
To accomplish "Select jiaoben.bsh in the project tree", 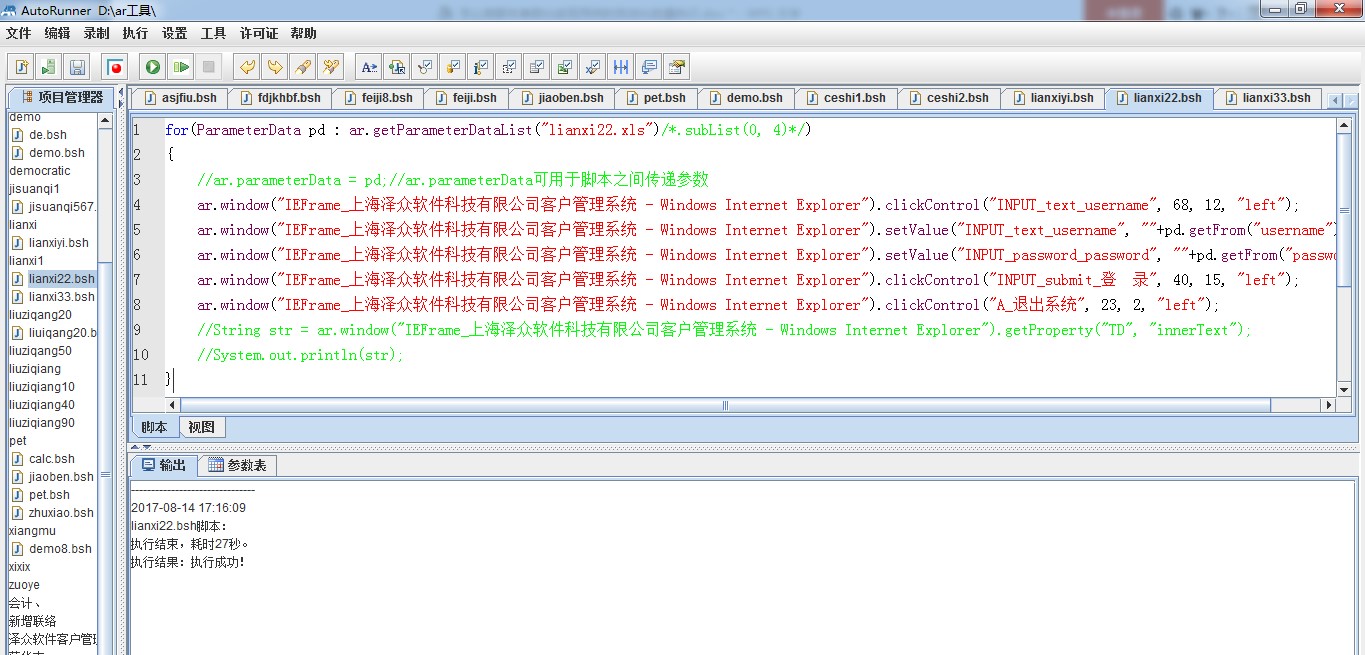I will [x=61, y=477].
